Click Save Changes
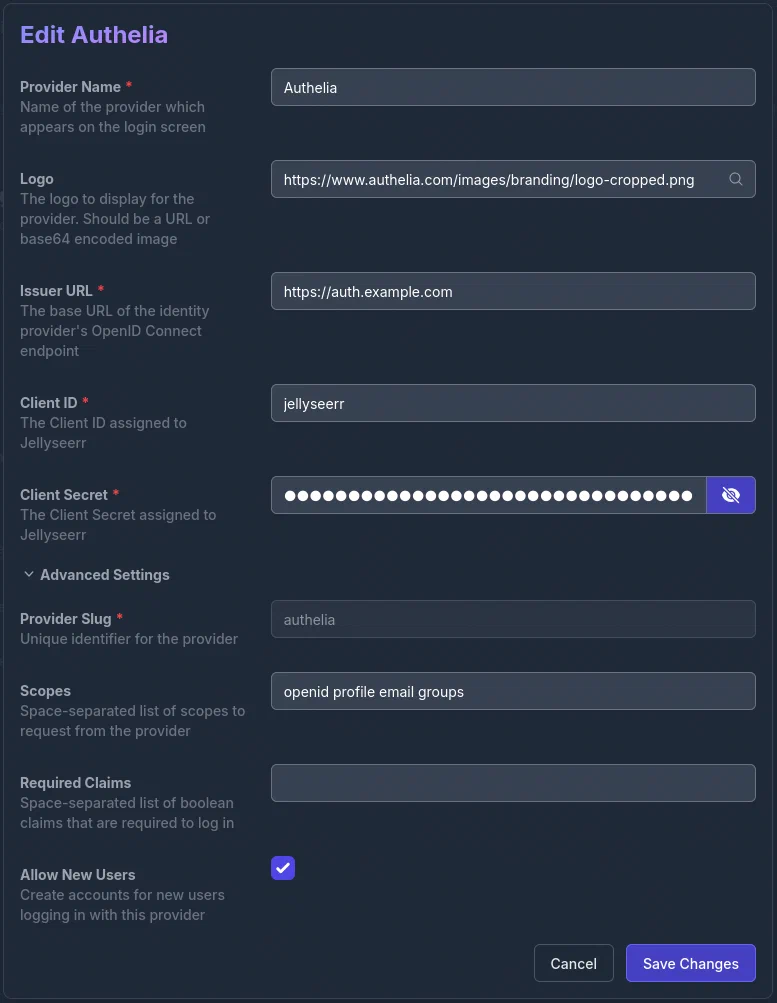The height and width of the screenshot is (1003, 777). tap(690, 963)
